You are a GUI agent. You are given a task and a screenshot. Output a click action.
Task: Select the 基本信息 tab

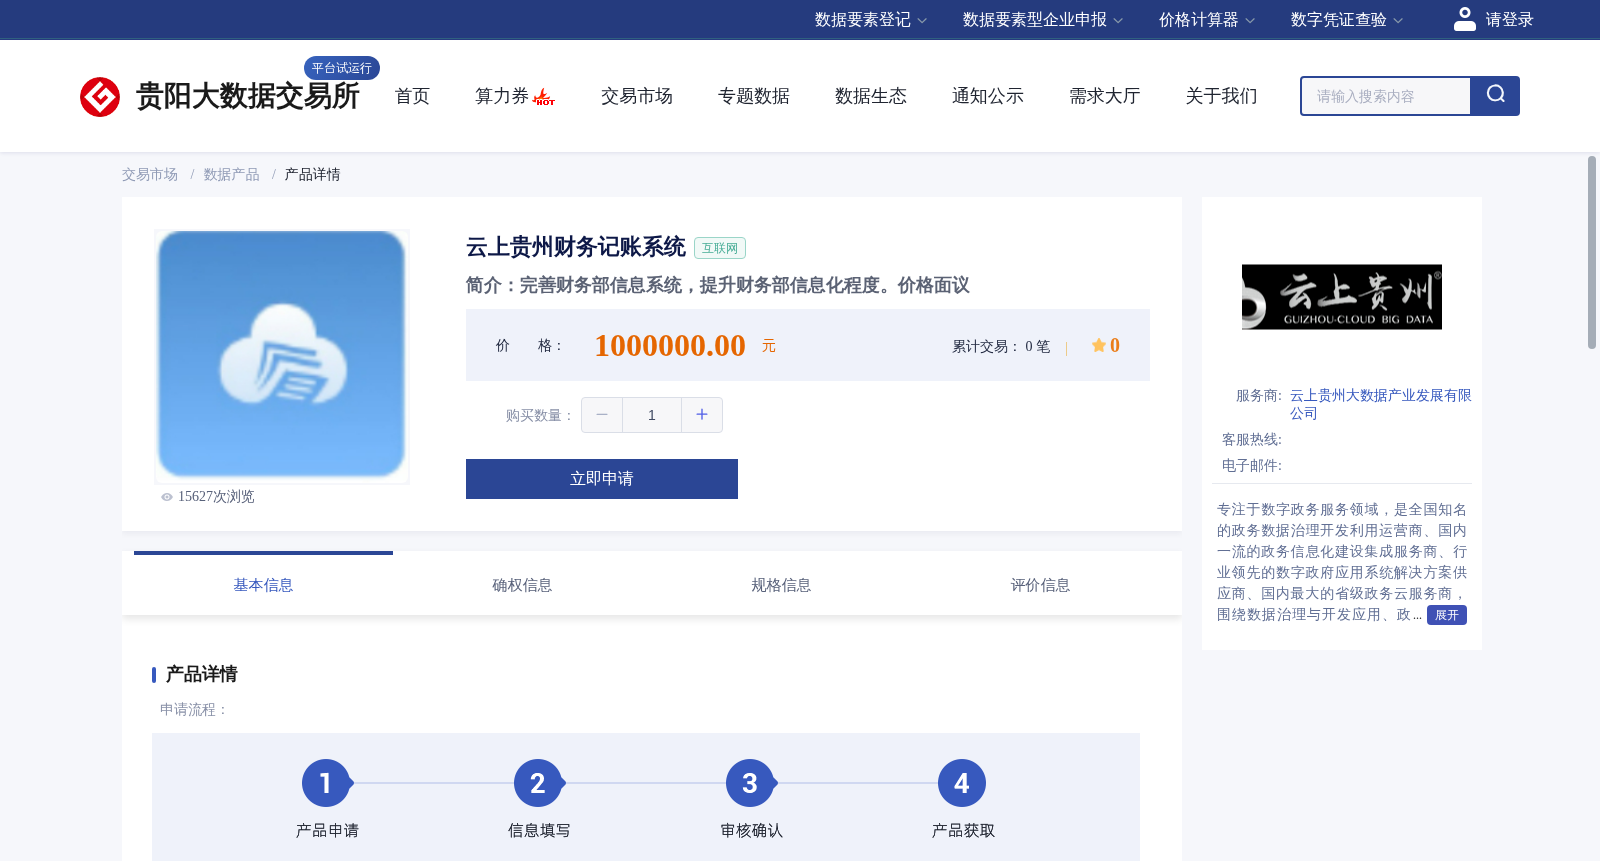[263, 585]
